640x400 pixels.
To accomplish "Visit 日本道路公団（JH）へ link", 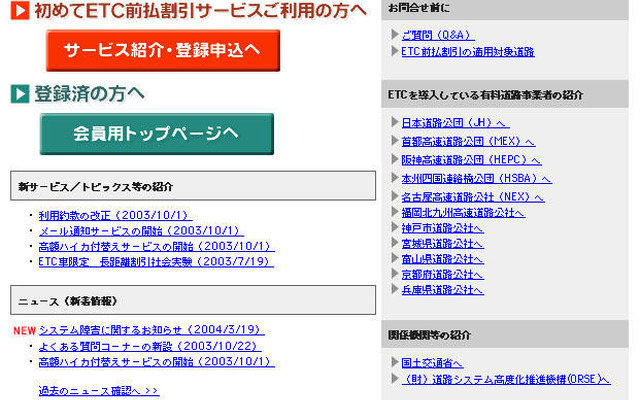I will [455, 122].
